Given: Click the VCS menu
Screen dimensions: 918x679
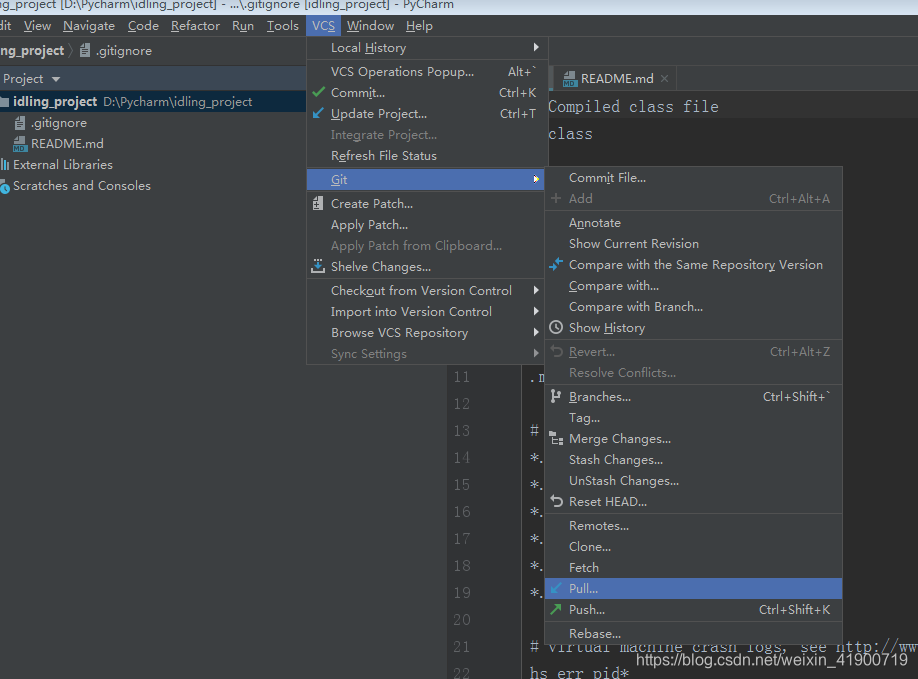Looking at the screenshot, I should click(323, 26).
